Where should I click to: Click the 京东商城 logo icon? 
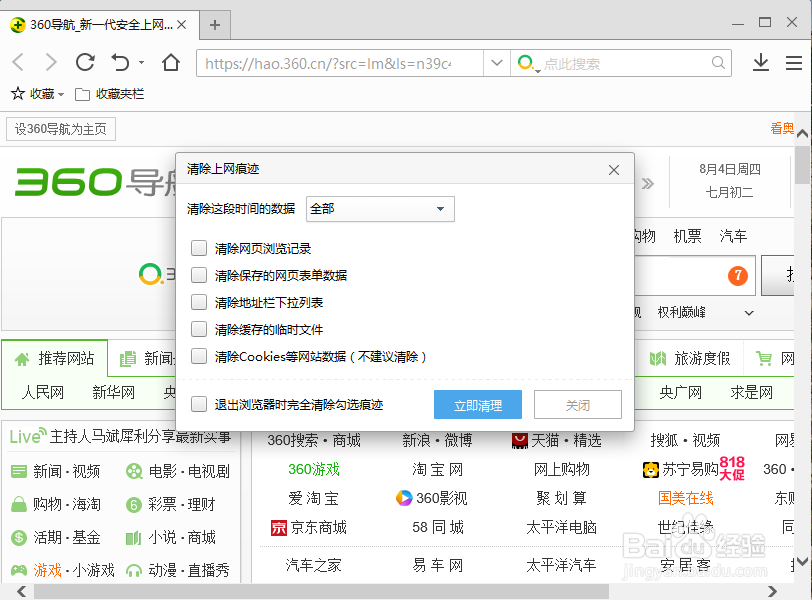[278, 528]
